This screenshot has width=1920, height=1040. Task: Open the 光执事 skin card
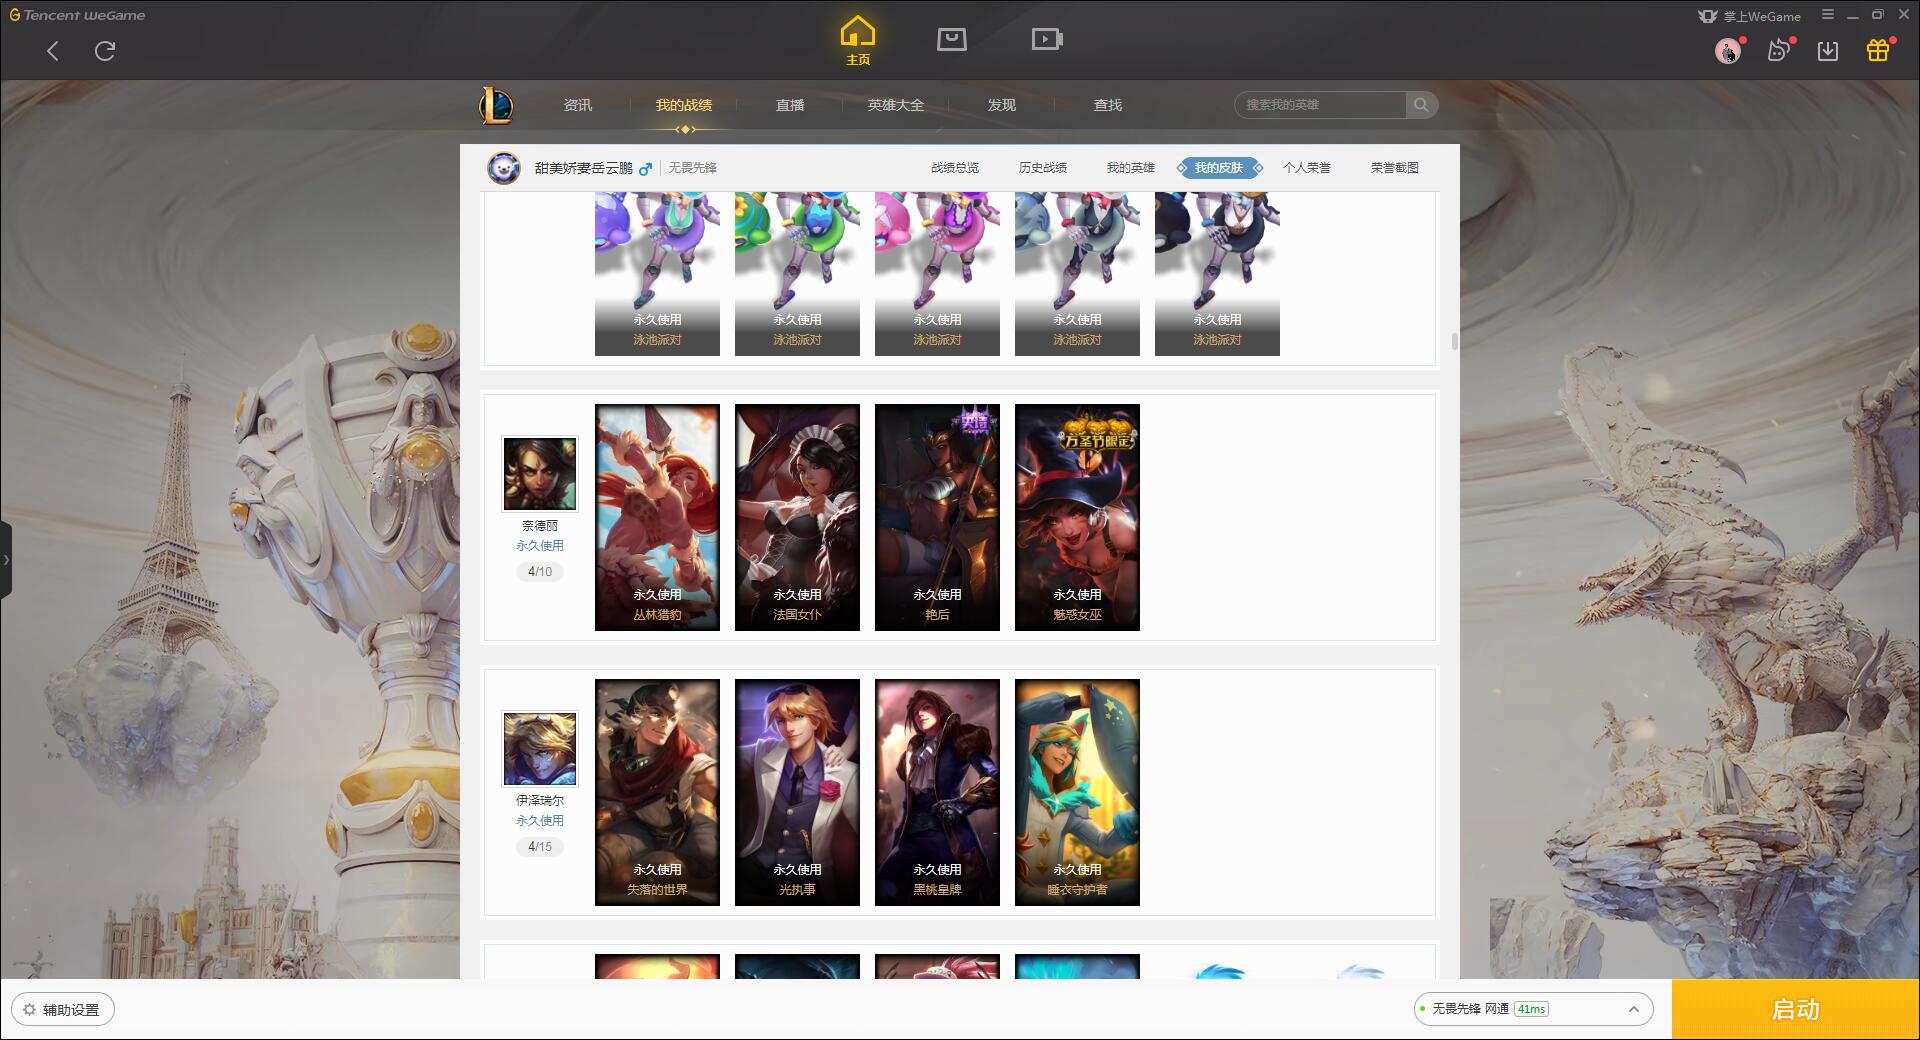[797, 792]
